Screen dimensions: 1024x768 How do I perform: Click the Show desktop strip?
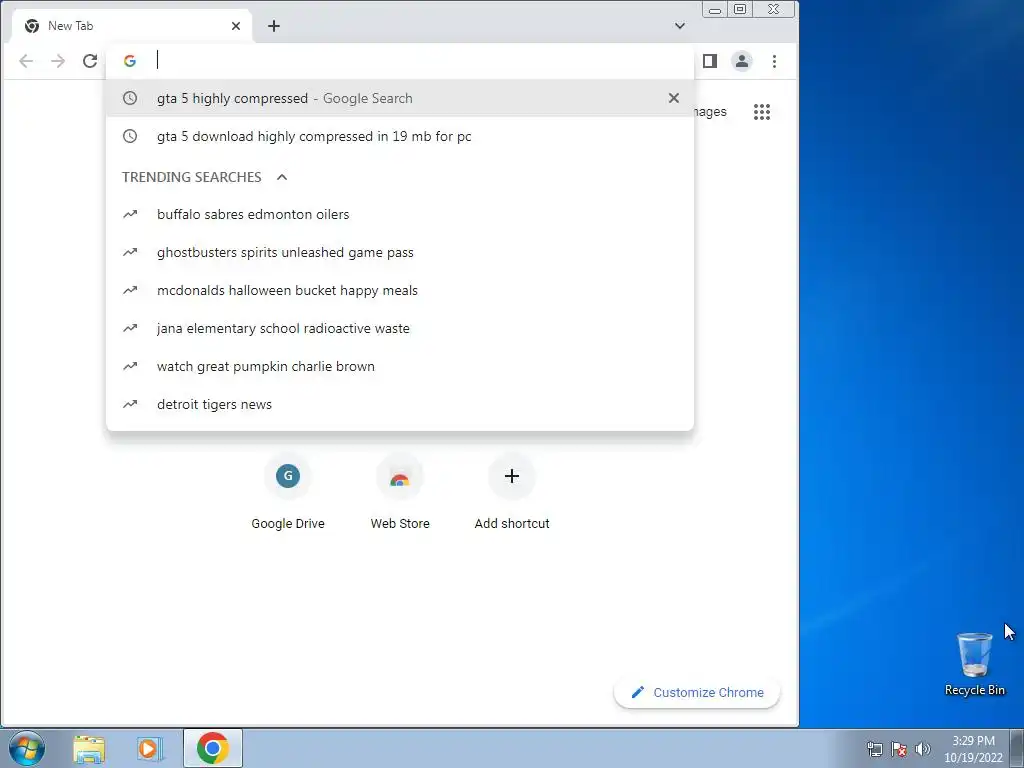coord(1017,748)
